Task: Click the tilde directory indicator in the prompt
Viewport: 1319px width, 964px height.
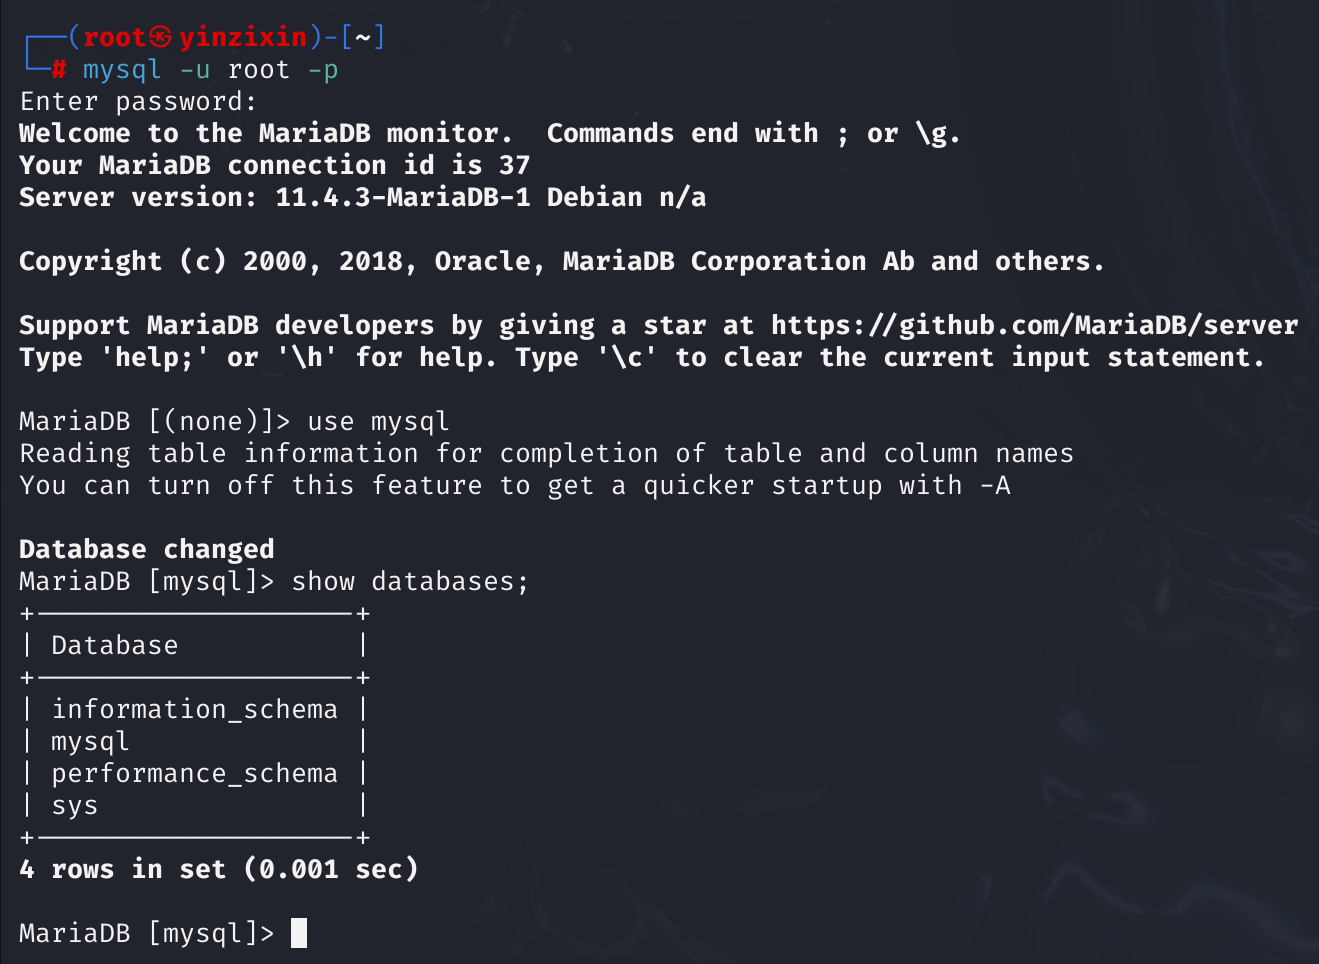Action: click(x=362, y=38)
